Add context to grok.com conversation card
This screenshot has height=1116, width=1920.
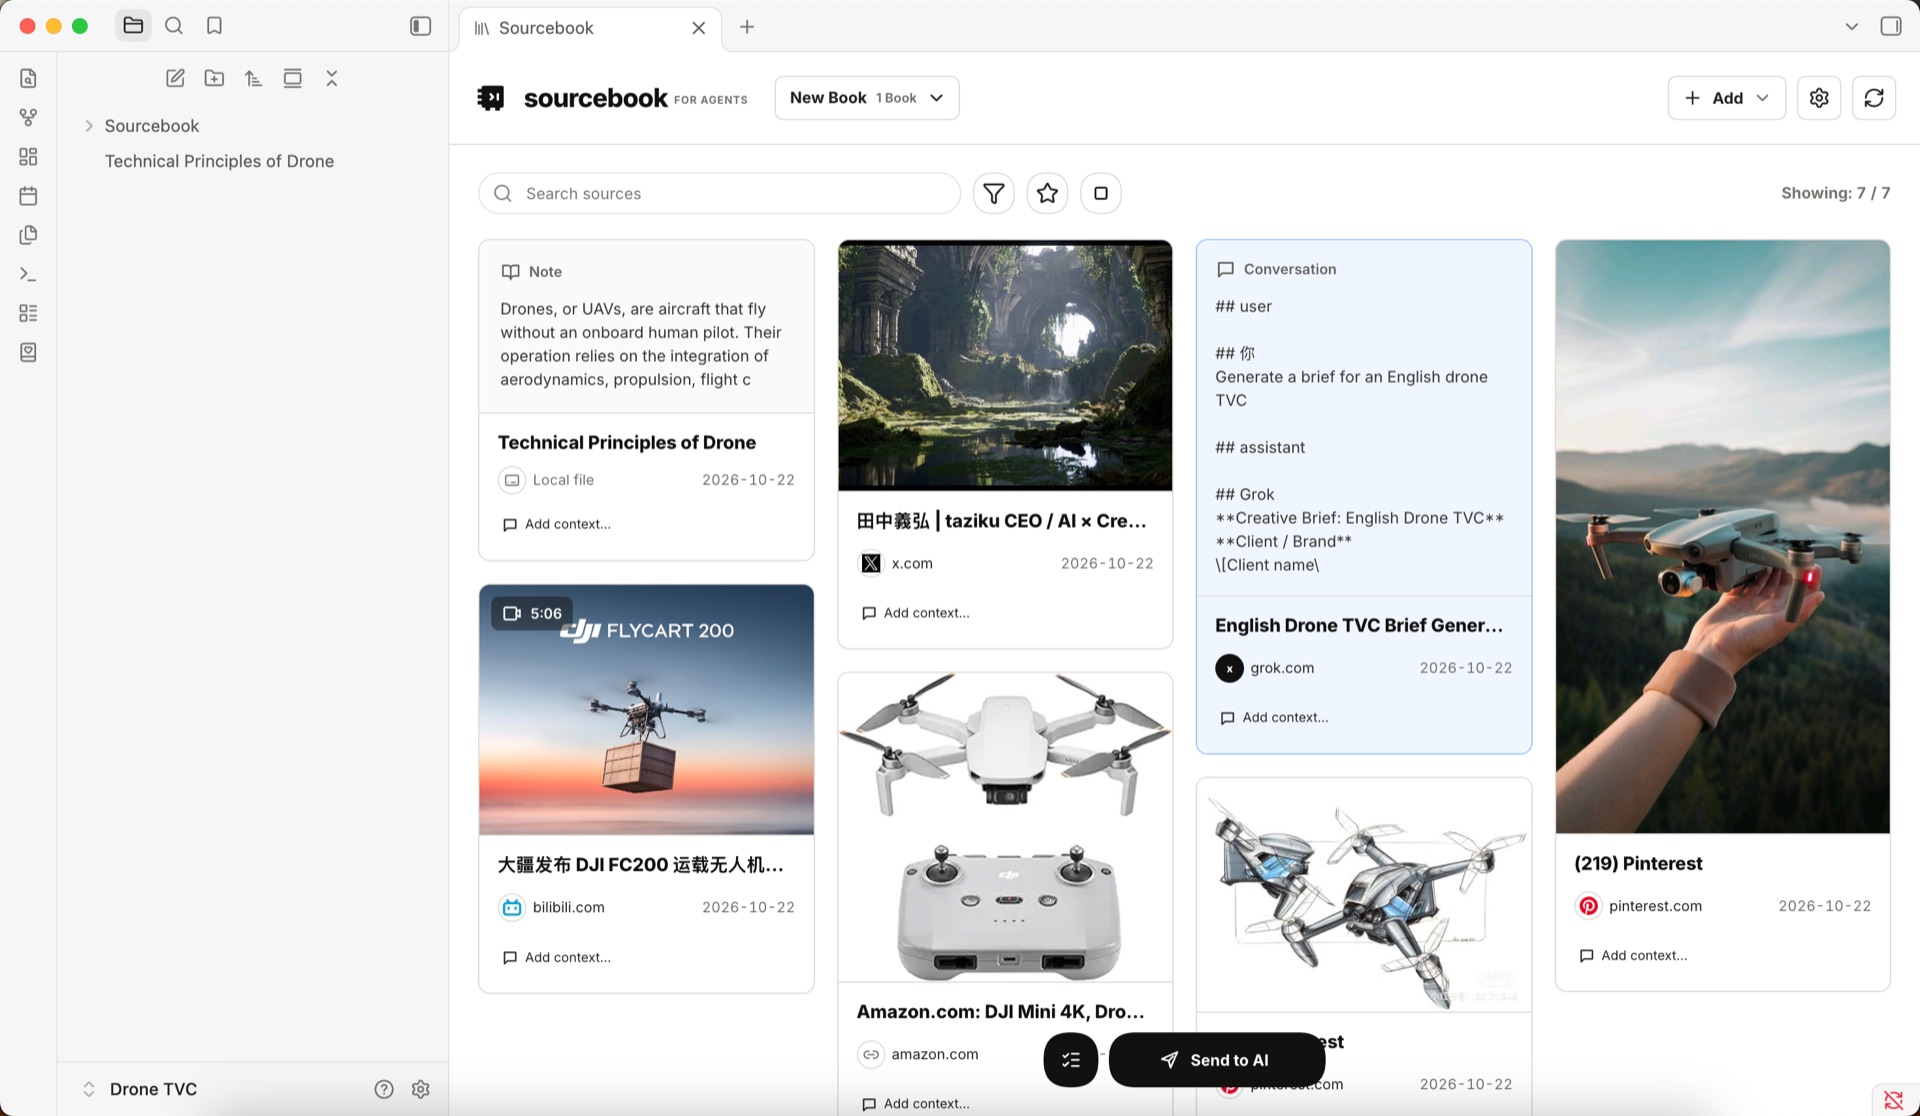1275,717
